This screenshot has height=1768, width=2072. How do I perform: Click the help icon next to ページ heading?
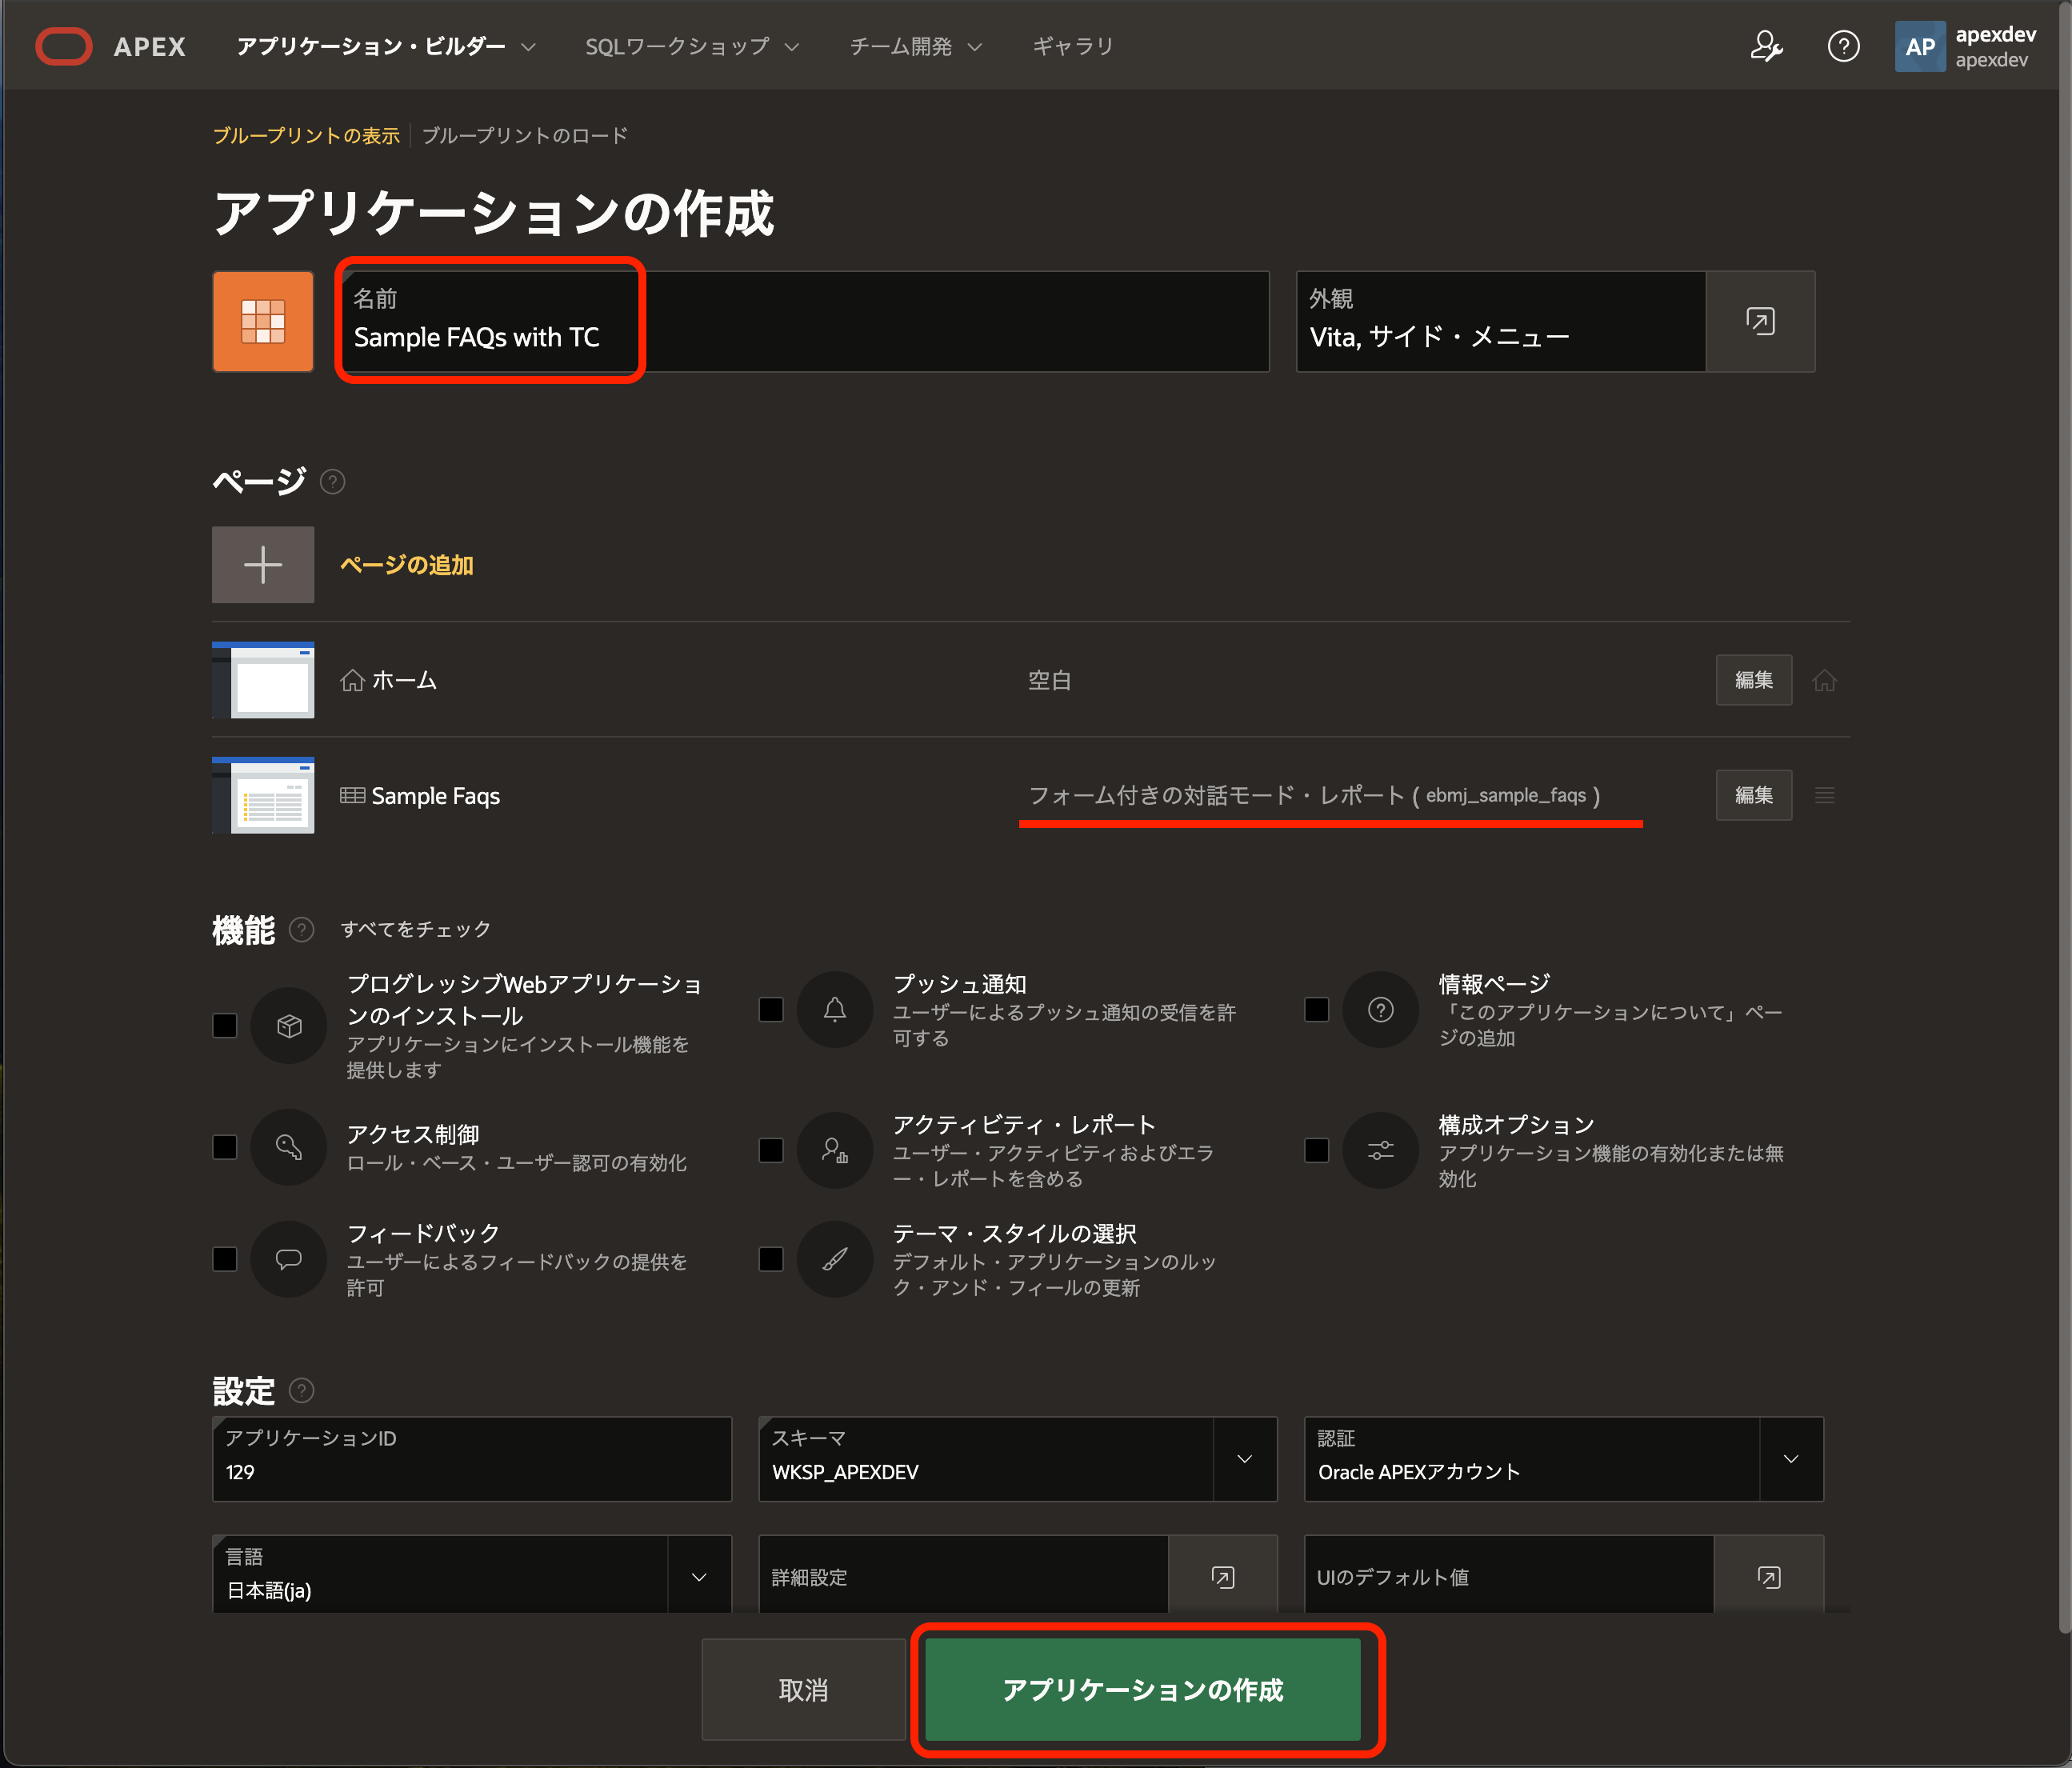[x=332, y=482]
